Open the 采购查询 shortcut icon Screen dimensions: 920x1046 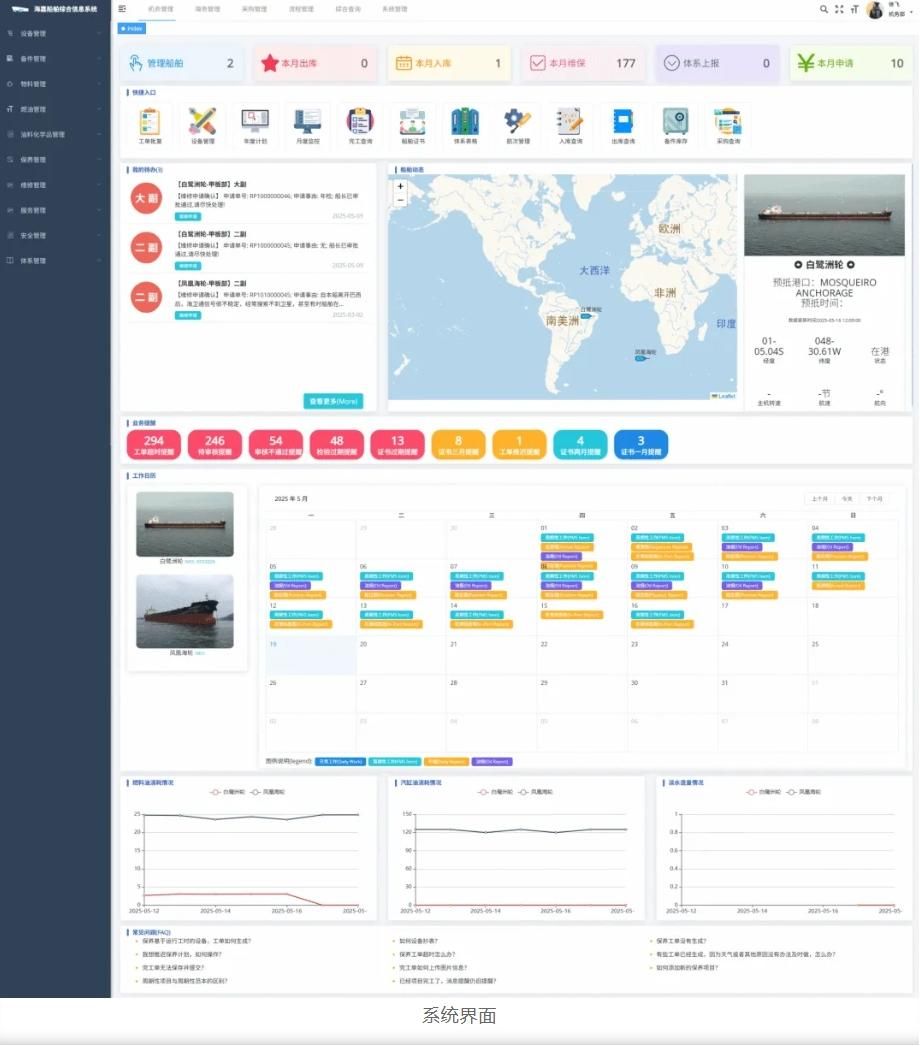[x=728, y=123]
